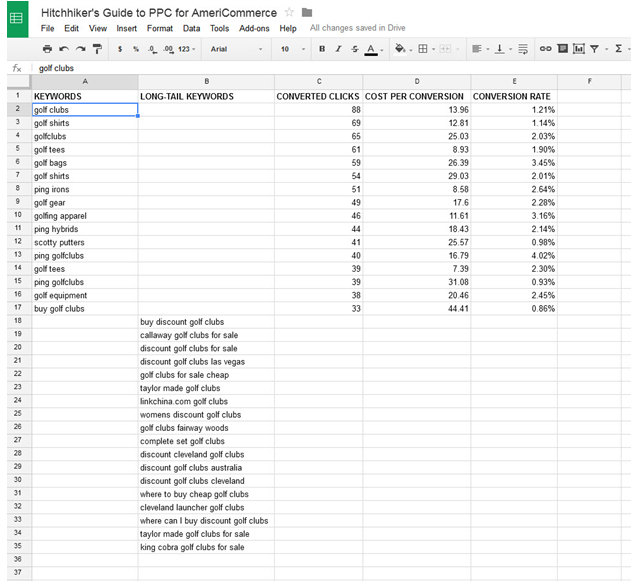Viewport: 637px width, 587px height.
Task: Click 'All changes saved in Drive' status
Action: (358, 28)
